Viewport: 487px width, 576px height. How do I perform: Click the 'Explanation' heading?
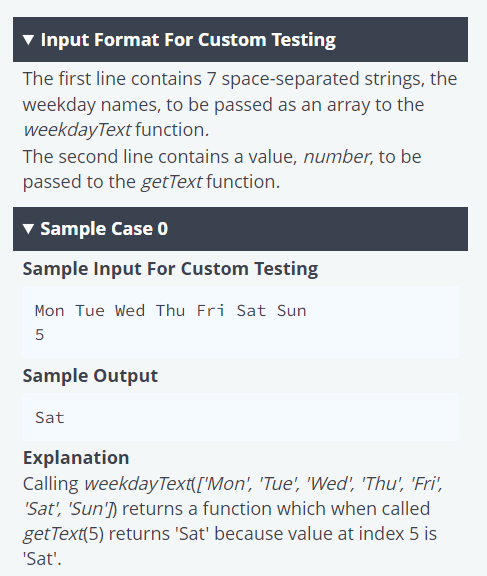point(76,458)
